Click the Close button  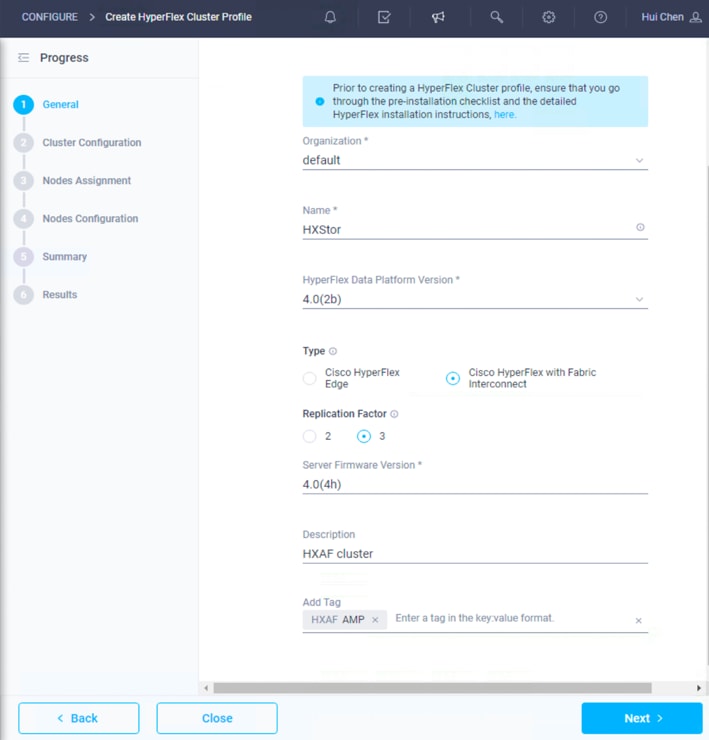[x=217, y=718]
